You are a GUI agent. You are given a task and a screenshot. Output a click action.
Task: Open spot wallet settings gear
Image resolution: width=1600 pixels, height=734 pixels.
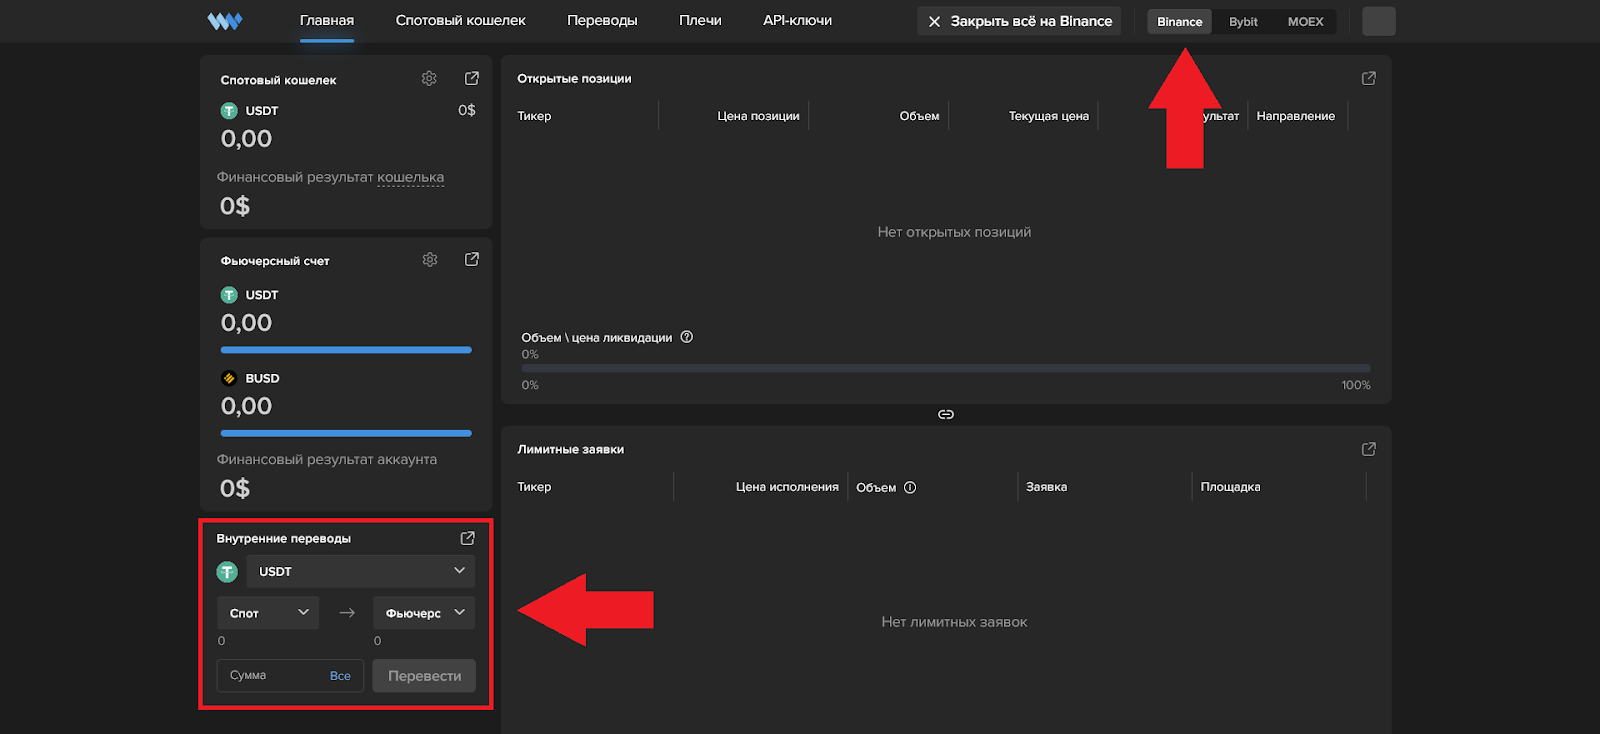(429, 79)
